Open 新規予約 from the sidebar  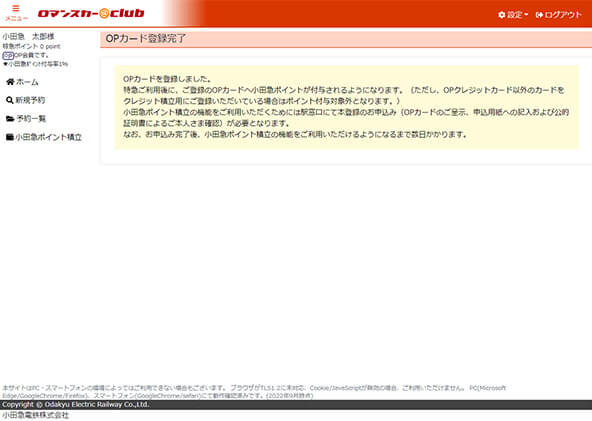pos(30,100)
